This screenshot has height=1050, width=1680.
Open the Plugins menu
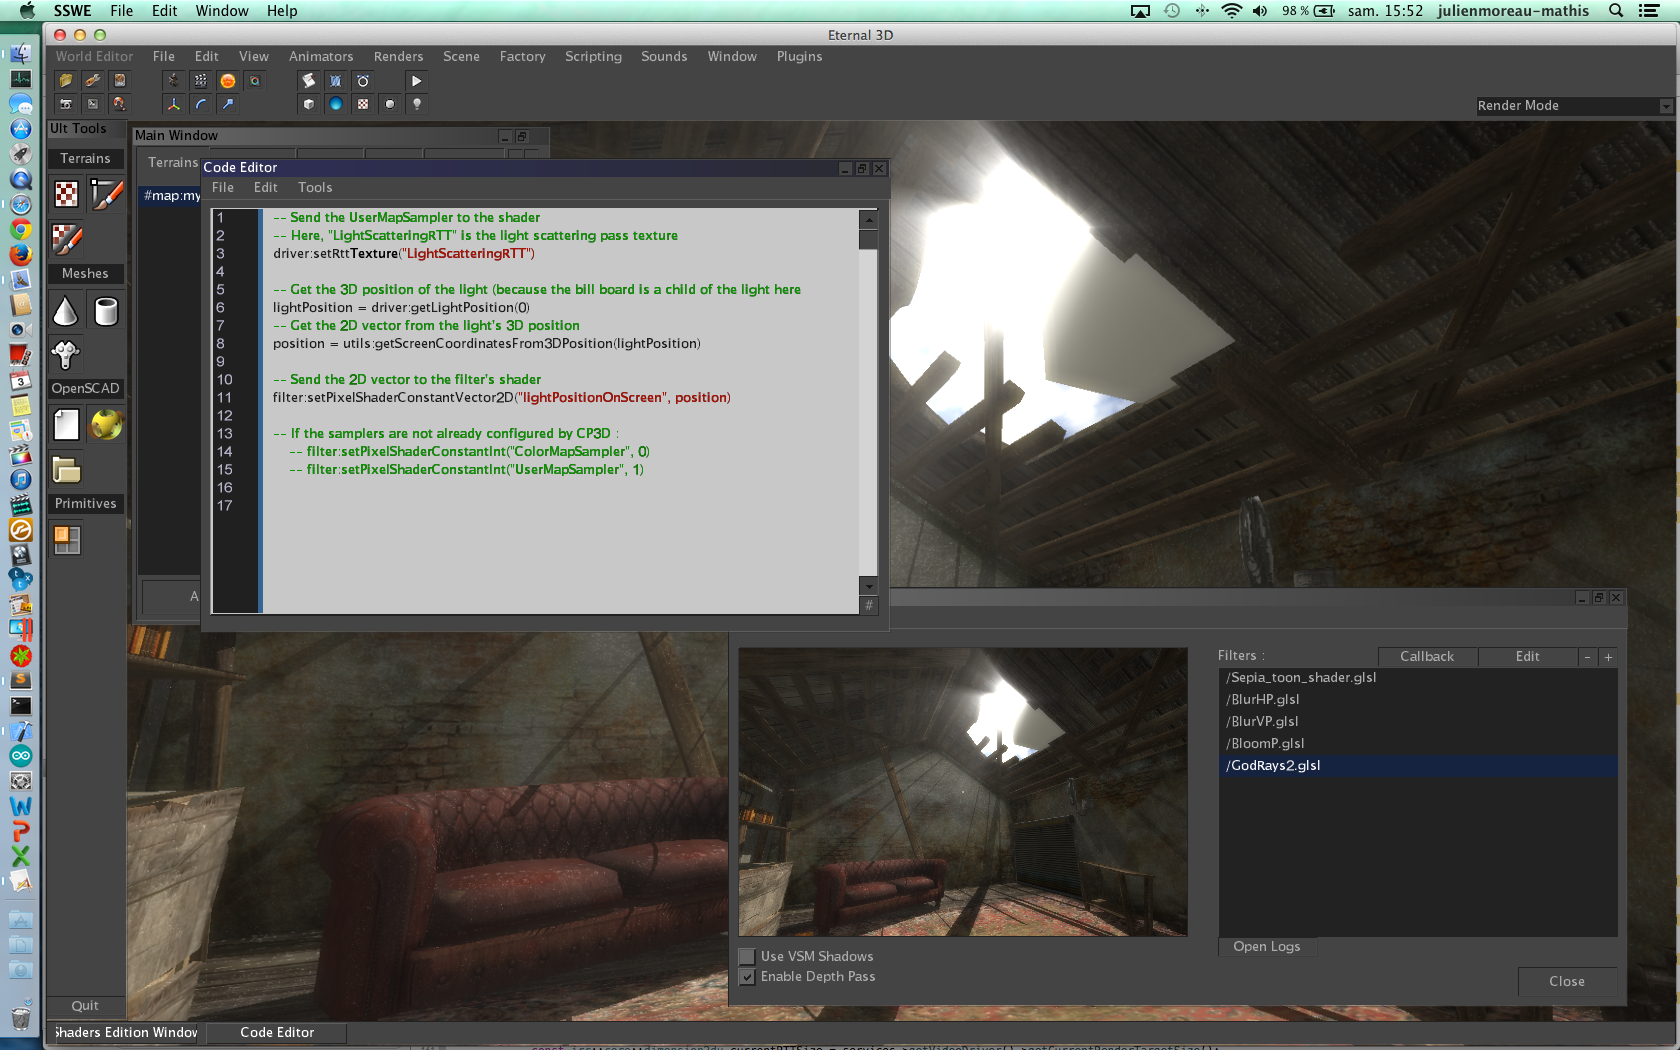click(x=799, y=56)
